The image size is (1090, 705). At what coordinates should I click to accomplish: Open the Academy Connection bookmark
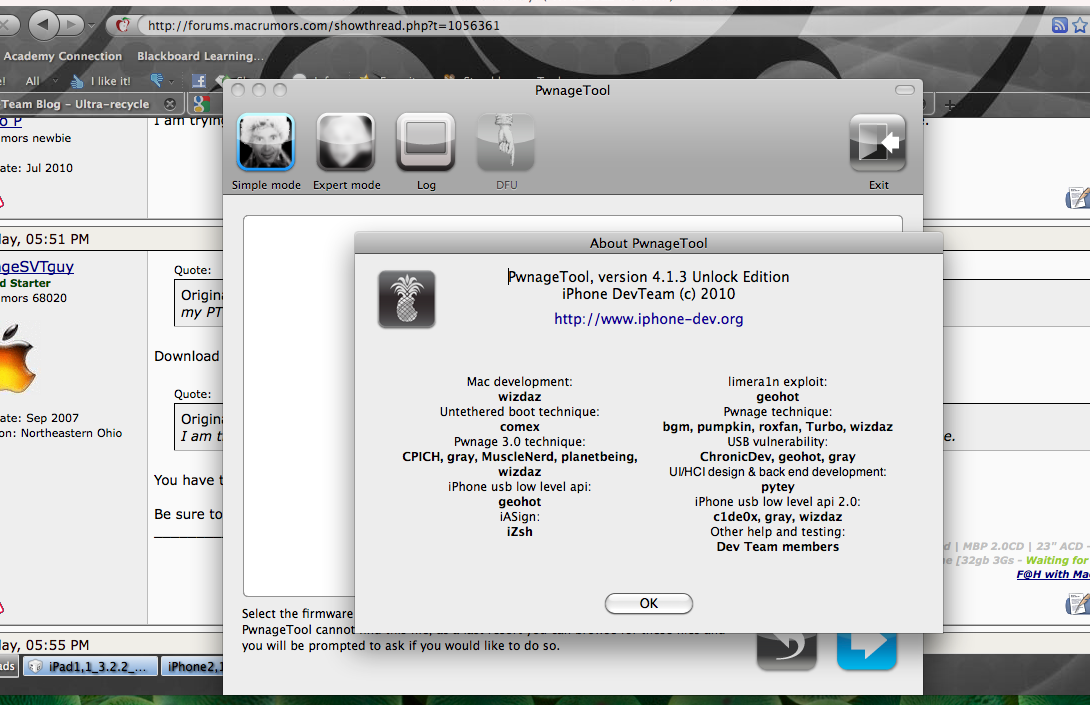coord(63,56)
